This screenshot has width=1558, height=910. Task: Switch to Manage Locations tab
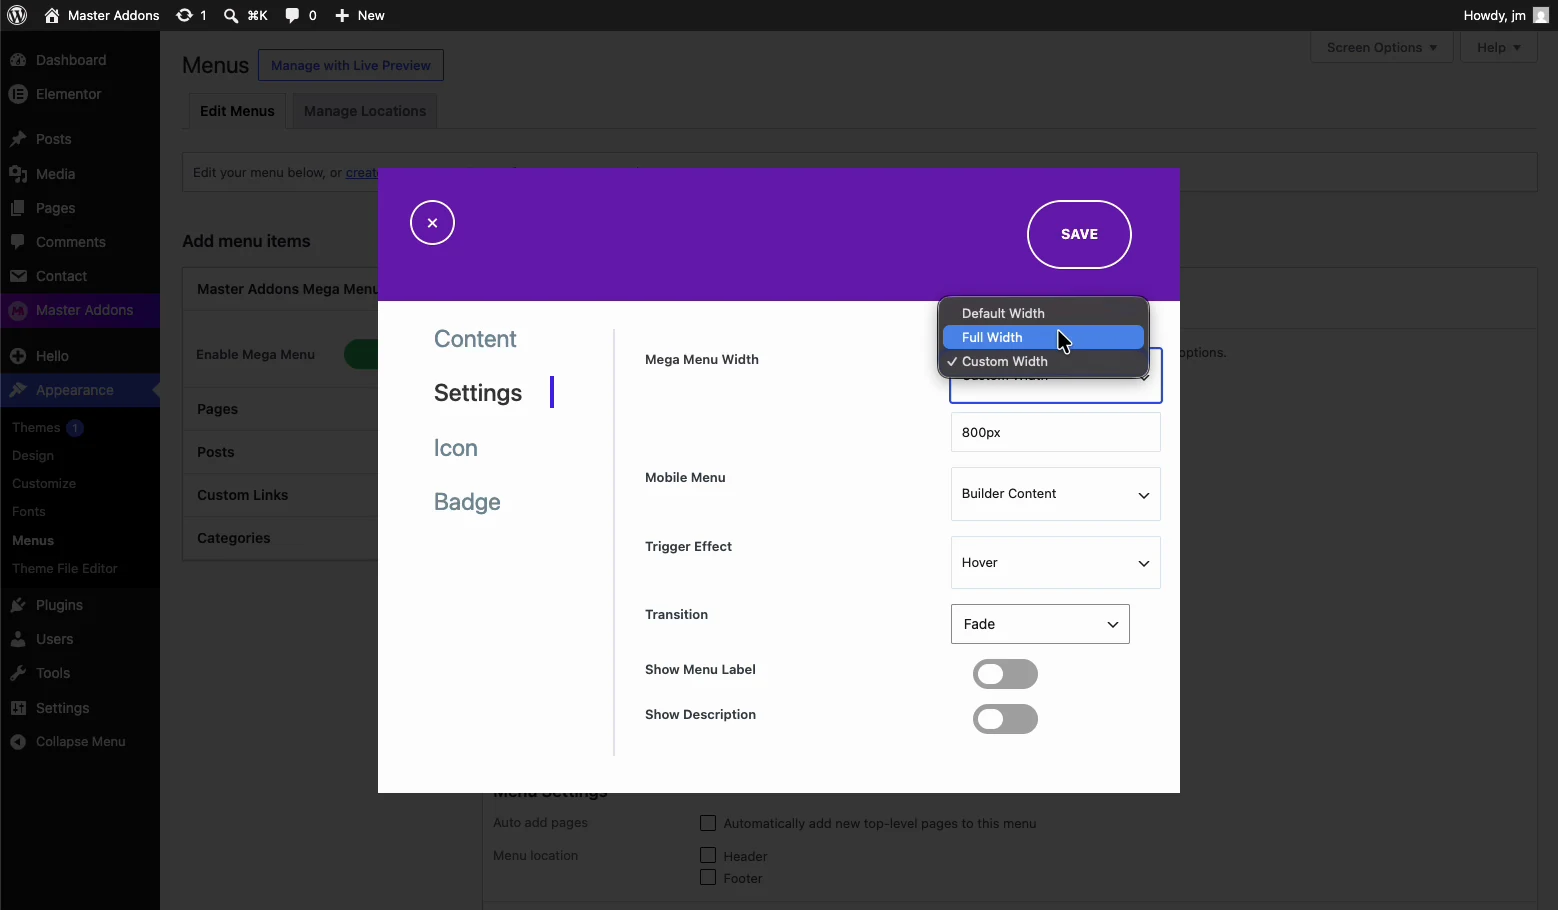[x=365, y=111]
